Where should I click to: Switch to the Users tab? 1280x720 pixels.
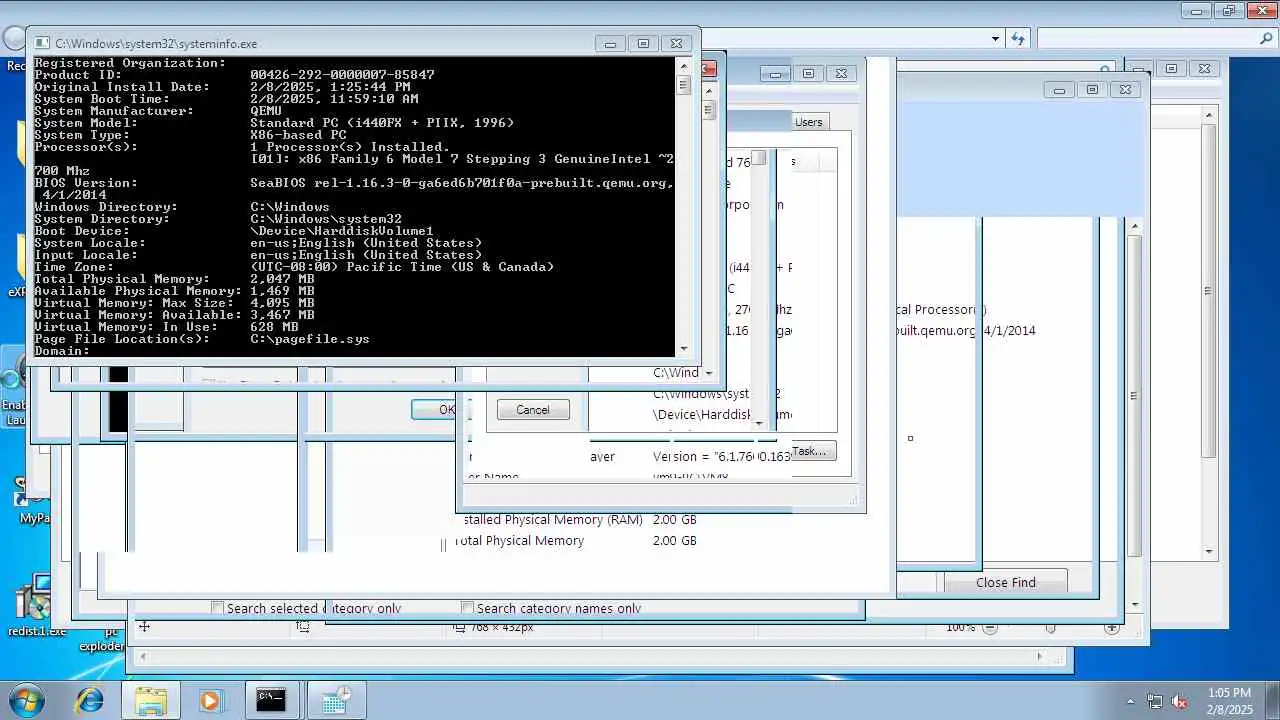(x=808, y=122)
